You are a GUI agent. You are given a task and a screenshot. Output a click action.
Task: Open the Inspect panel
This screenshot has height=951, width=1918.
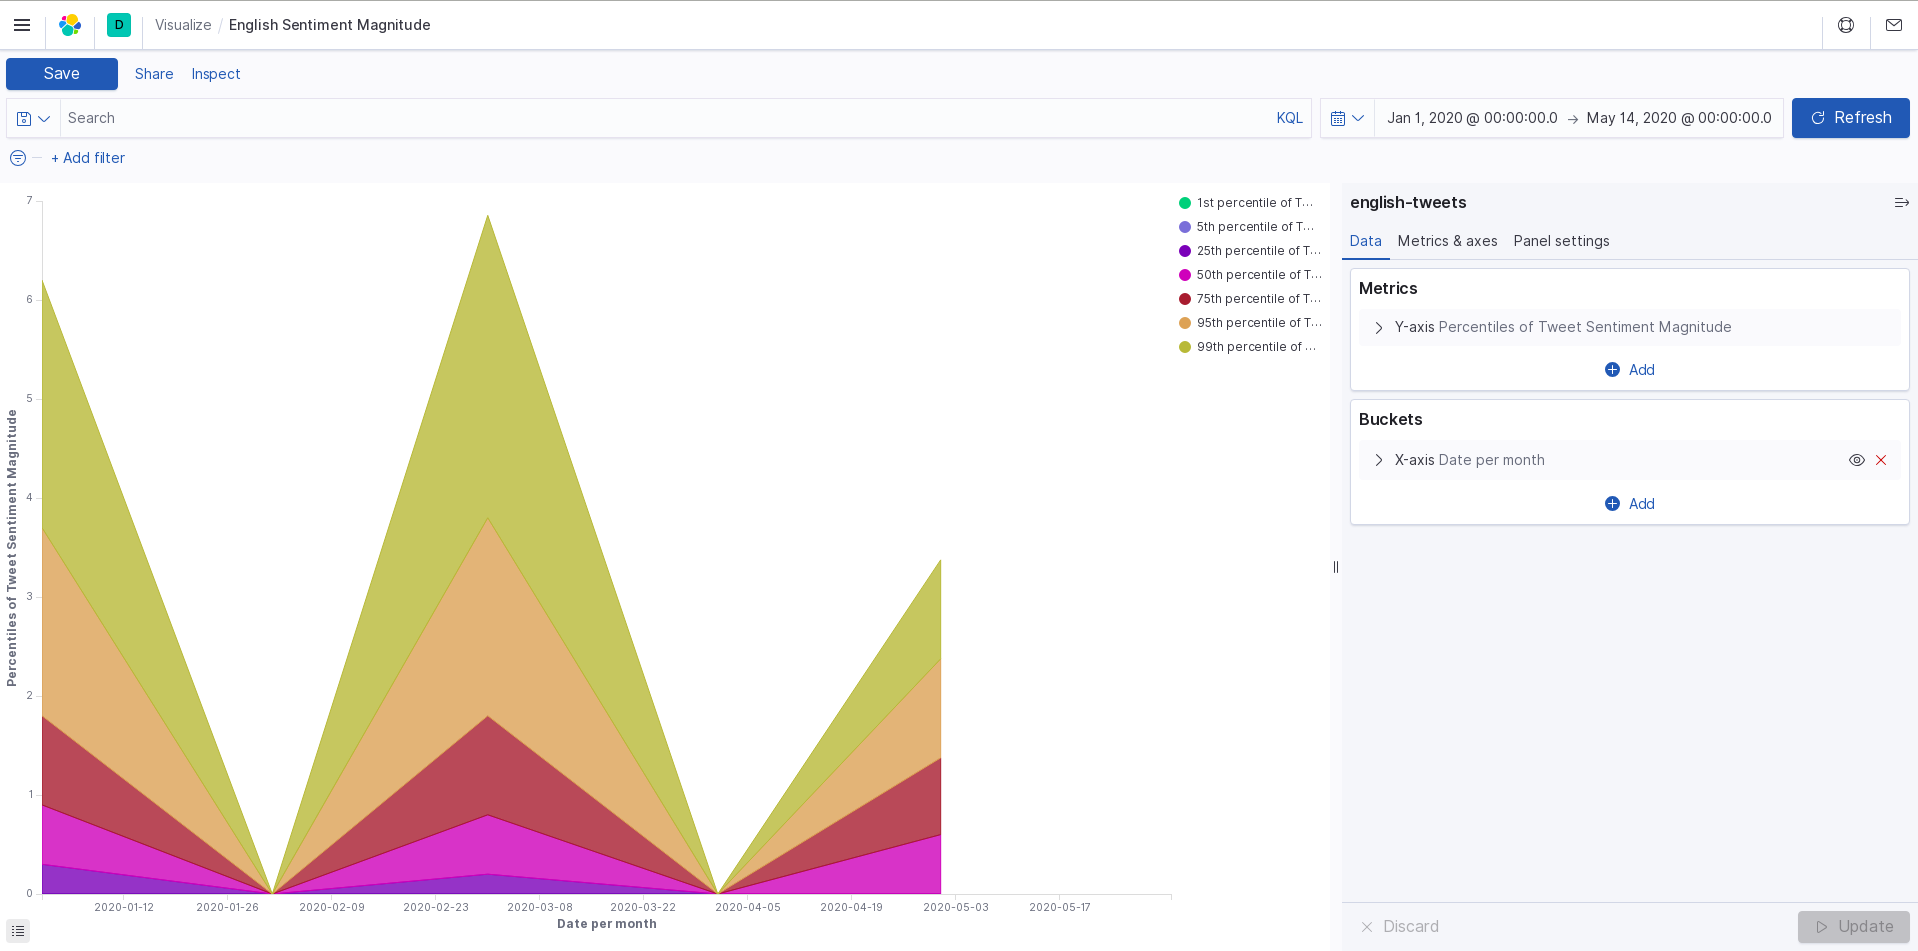click(216, 74)
